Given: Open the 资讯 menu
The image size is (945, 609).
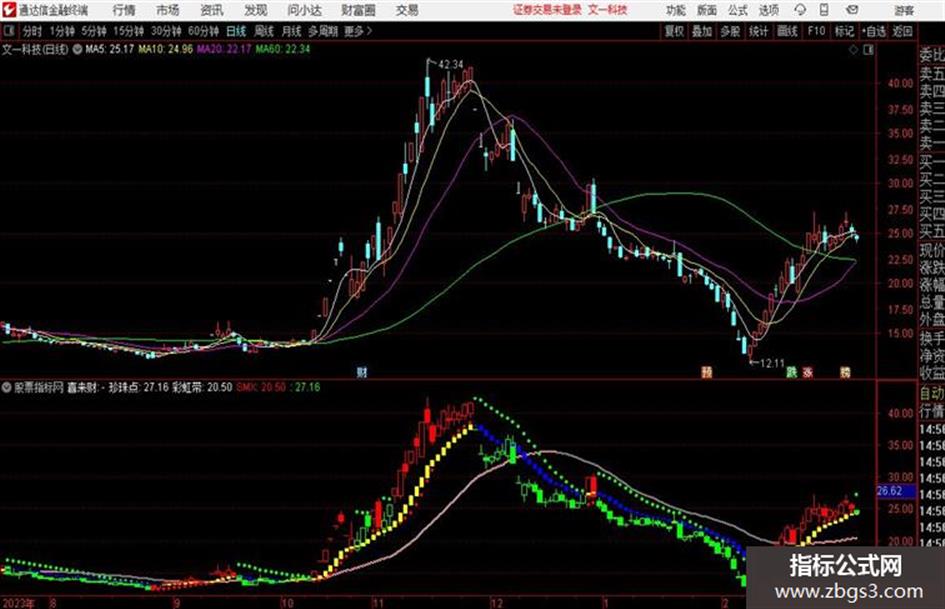Looking at the screenshot, I should click(212, 10).
